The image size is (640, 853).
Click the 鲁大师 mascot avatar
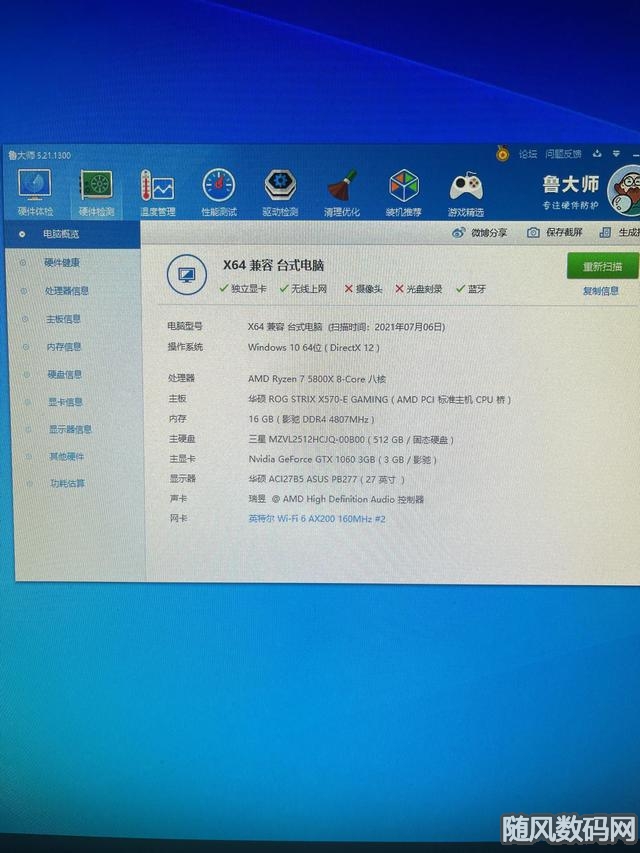pos(624,191)
